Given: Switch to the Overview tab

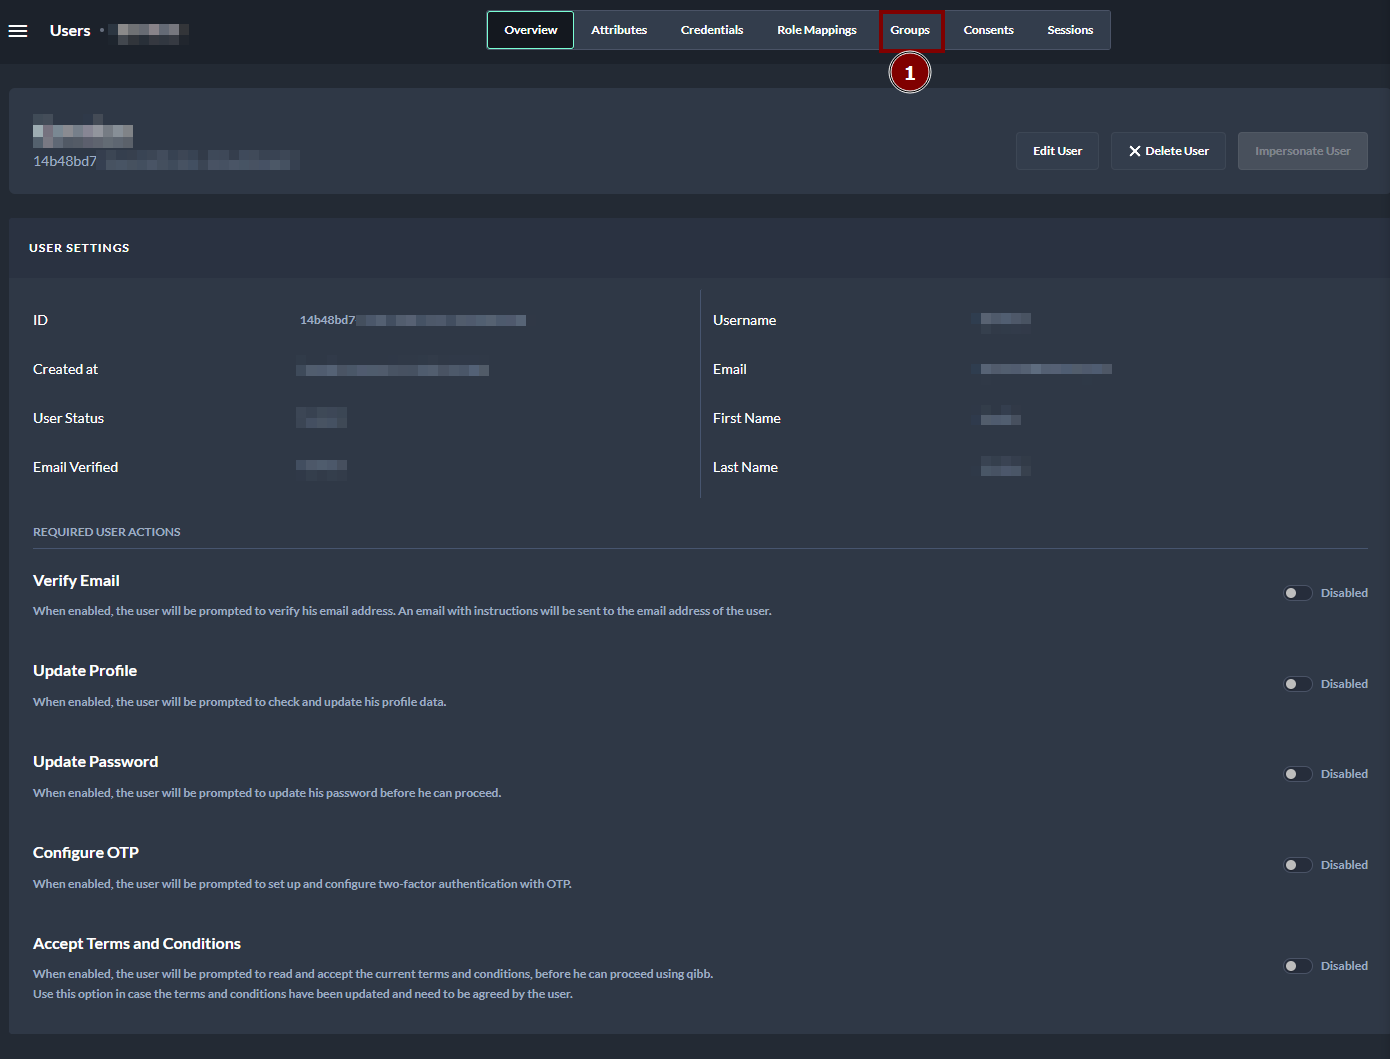Looking at the screenshot, I should click(530, 30).
